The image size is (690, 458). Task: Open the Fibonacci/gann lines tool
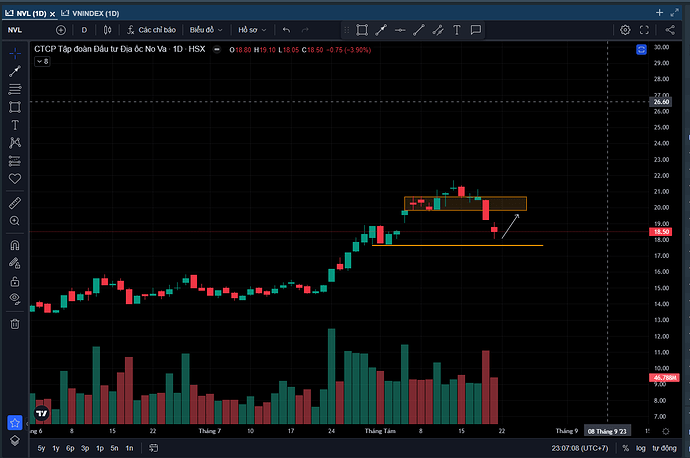15,89
